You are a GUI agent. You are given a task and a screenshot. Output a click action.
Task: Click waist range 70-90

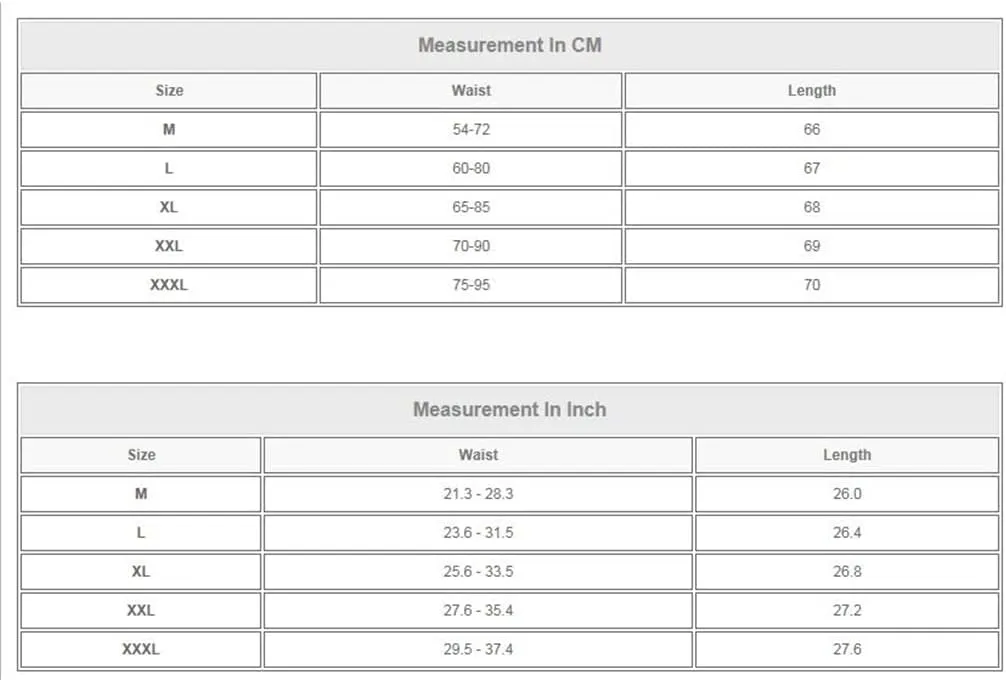[471, 246]
